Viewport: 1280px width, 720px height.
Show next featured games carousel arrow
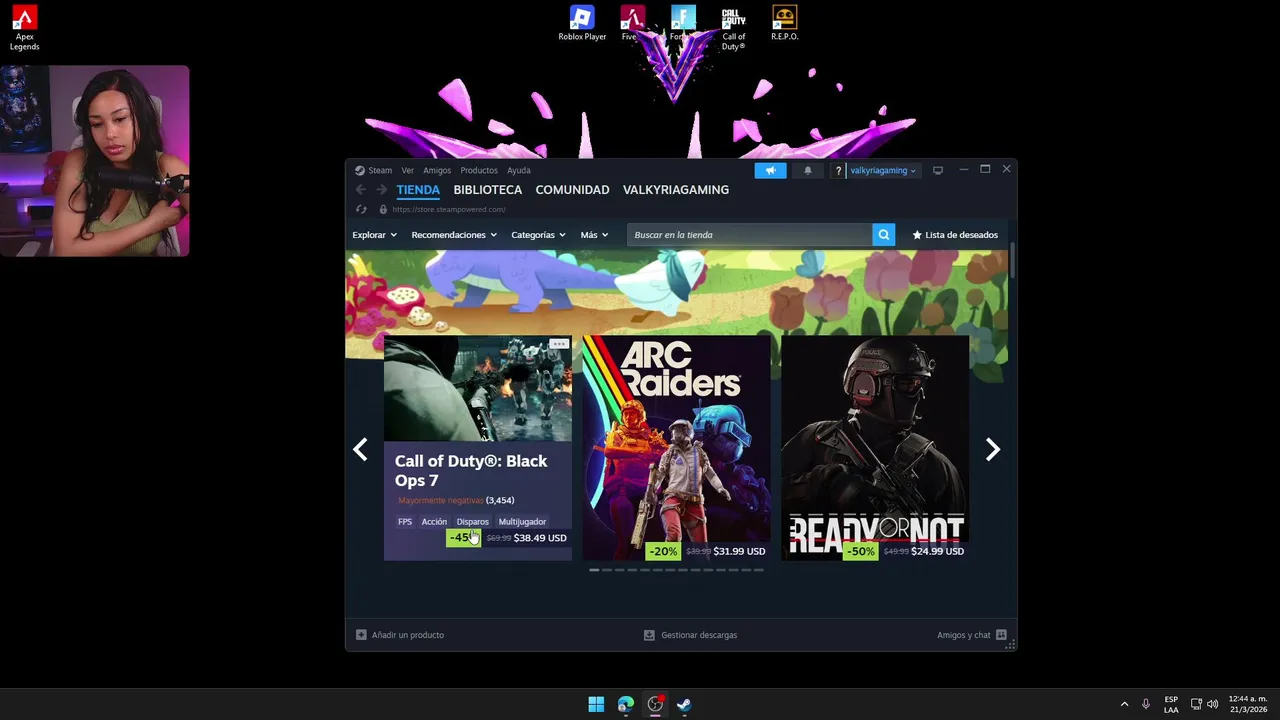click(x=992, y=449)
